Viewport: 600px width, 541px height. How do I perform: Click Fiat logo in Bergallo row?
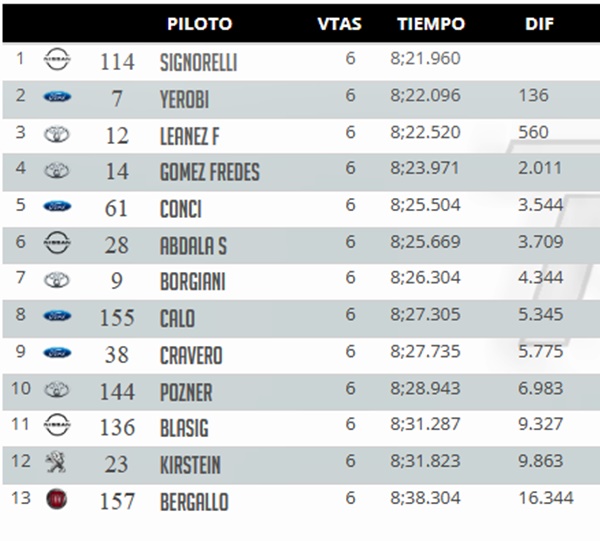point(56,499)
